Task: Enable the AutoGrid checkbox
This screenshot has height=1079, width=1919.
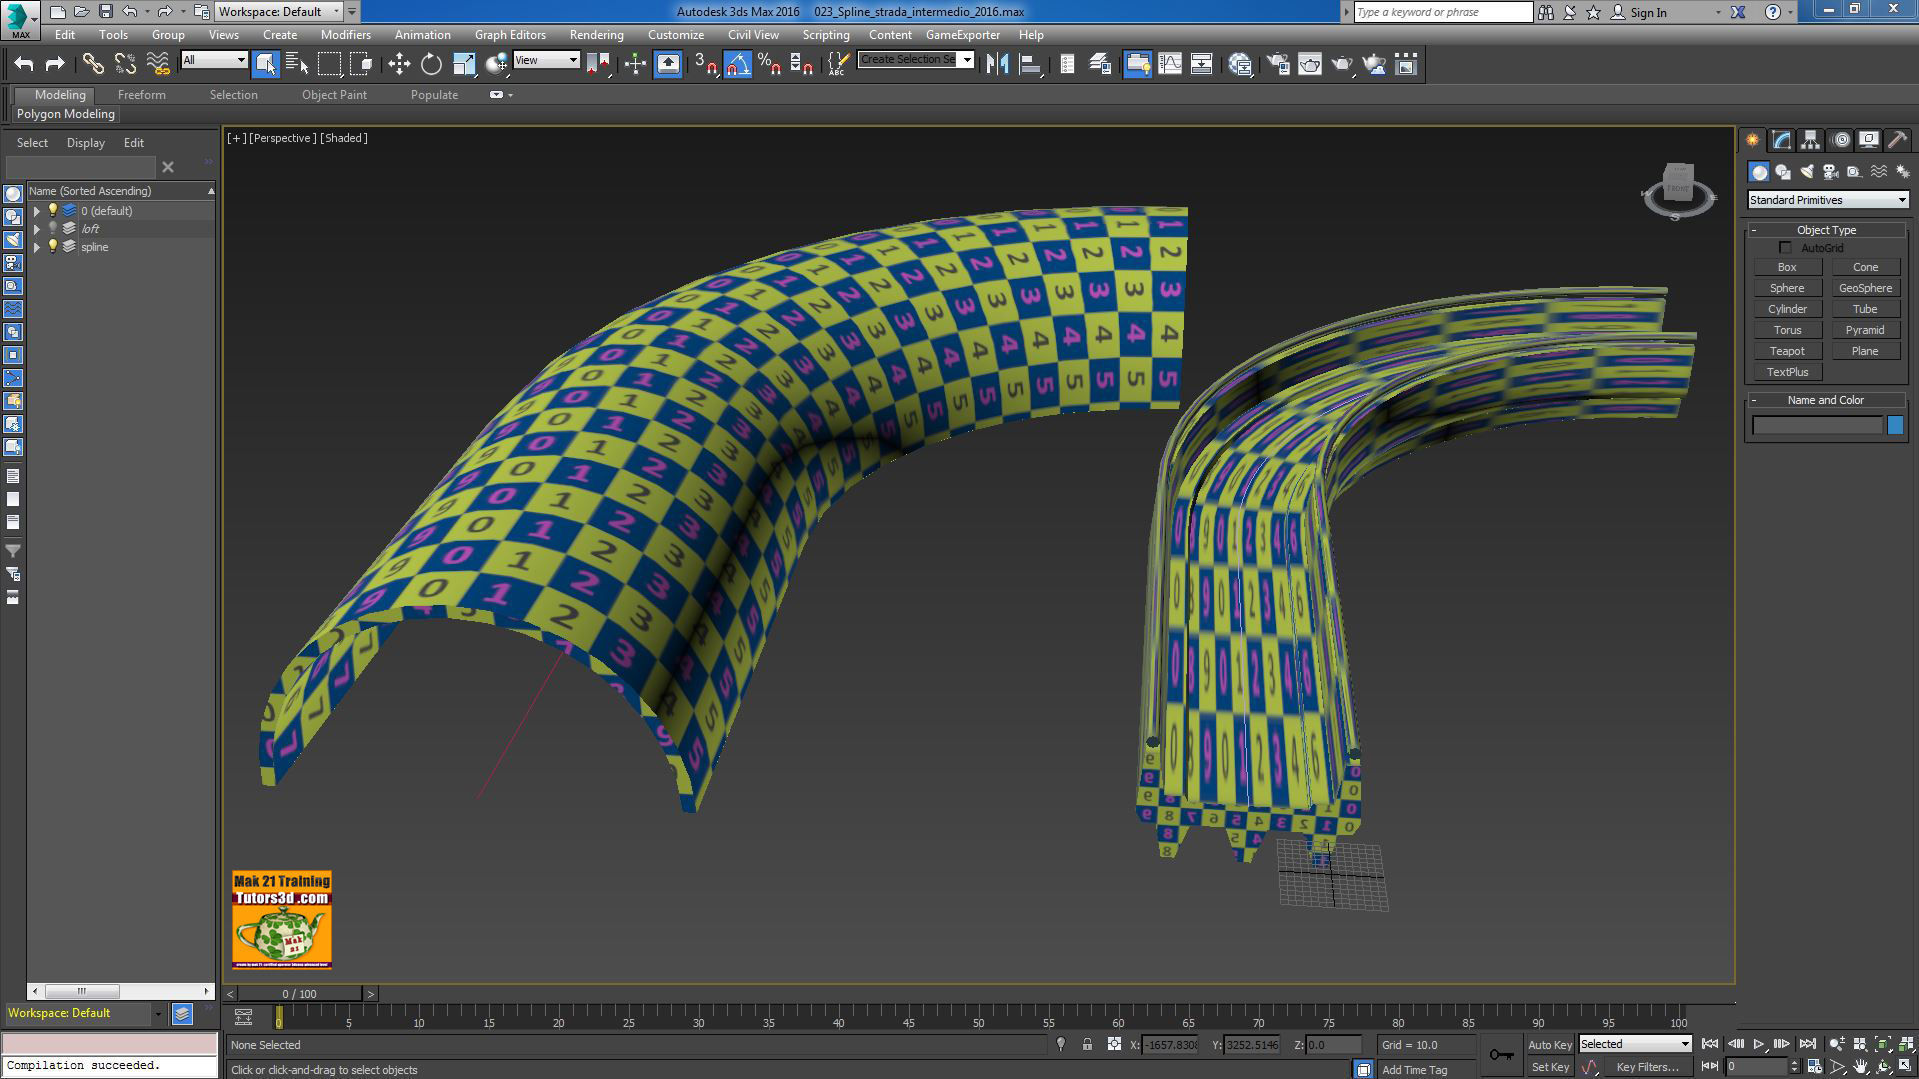Action: click(1786, 247)
